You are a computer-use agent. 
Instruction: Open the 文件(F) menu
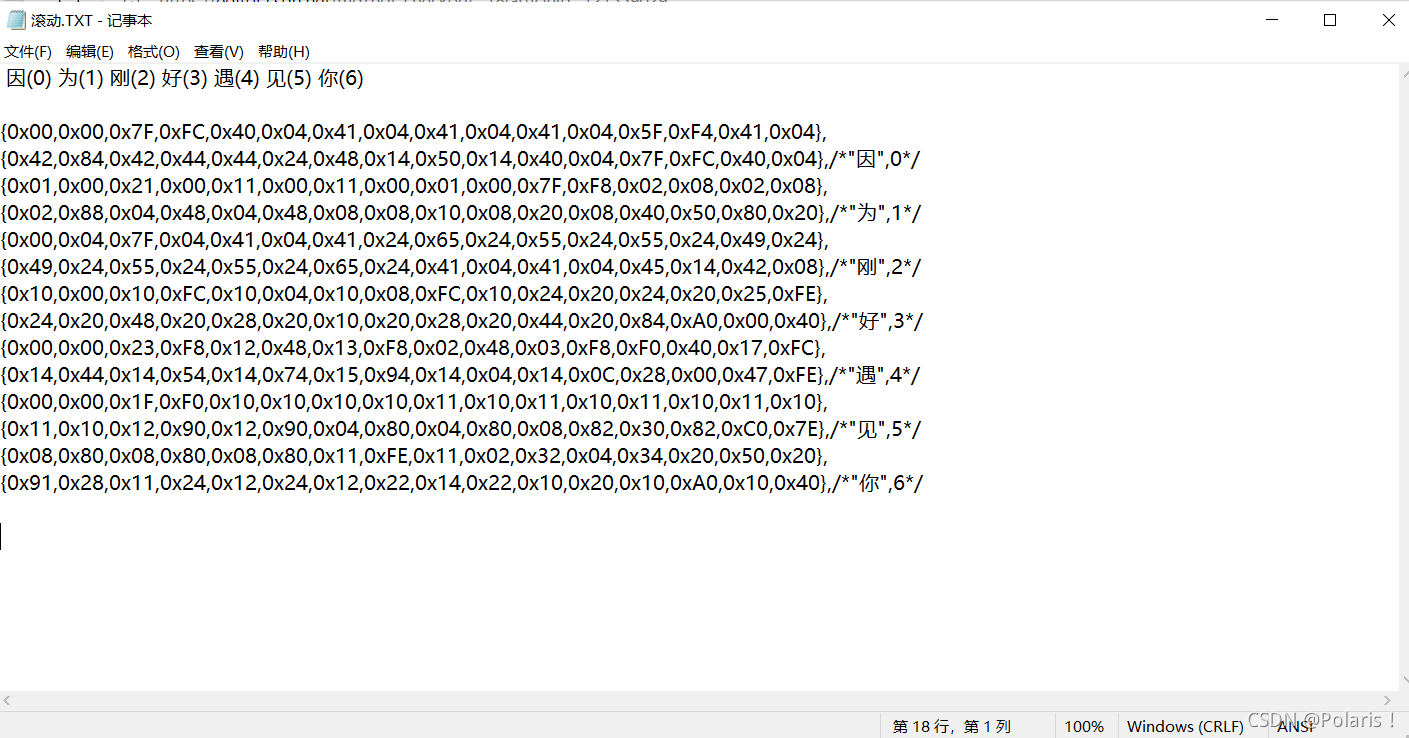click(x=28, y=52)
